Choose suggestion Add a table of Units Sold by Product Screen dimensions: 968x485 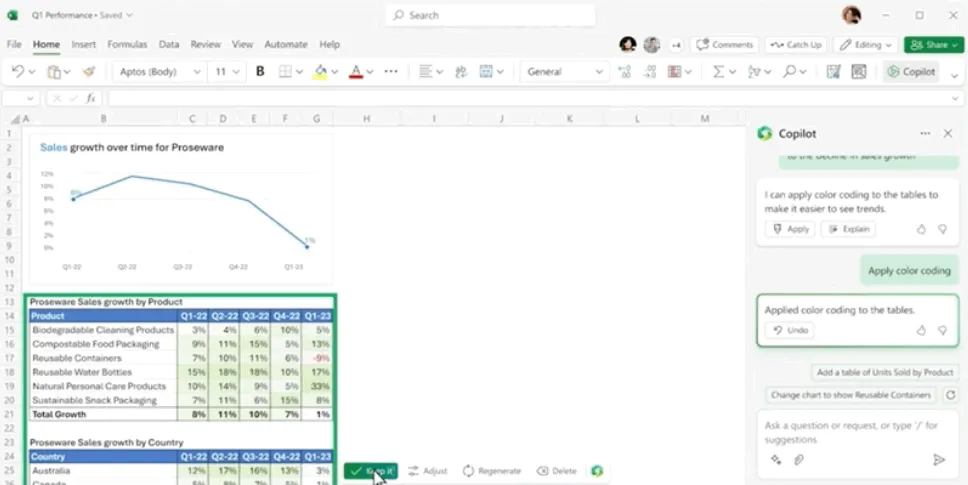885,372
